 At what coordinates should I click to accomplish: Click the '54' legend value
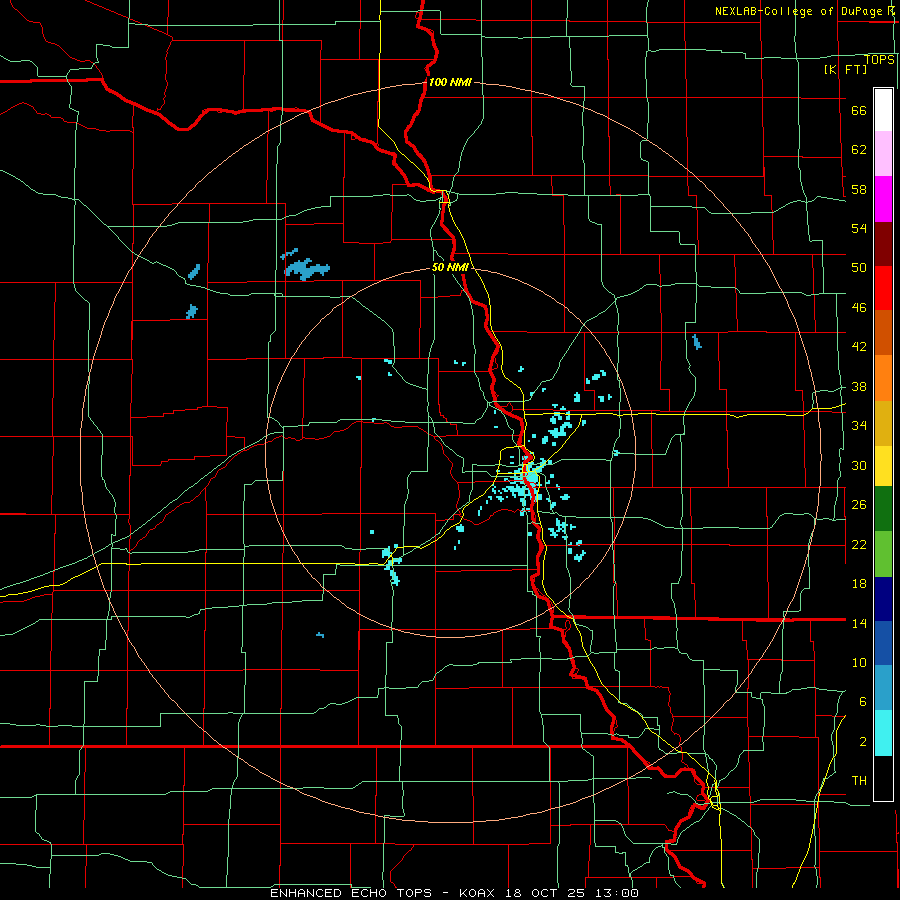point(859,228)
